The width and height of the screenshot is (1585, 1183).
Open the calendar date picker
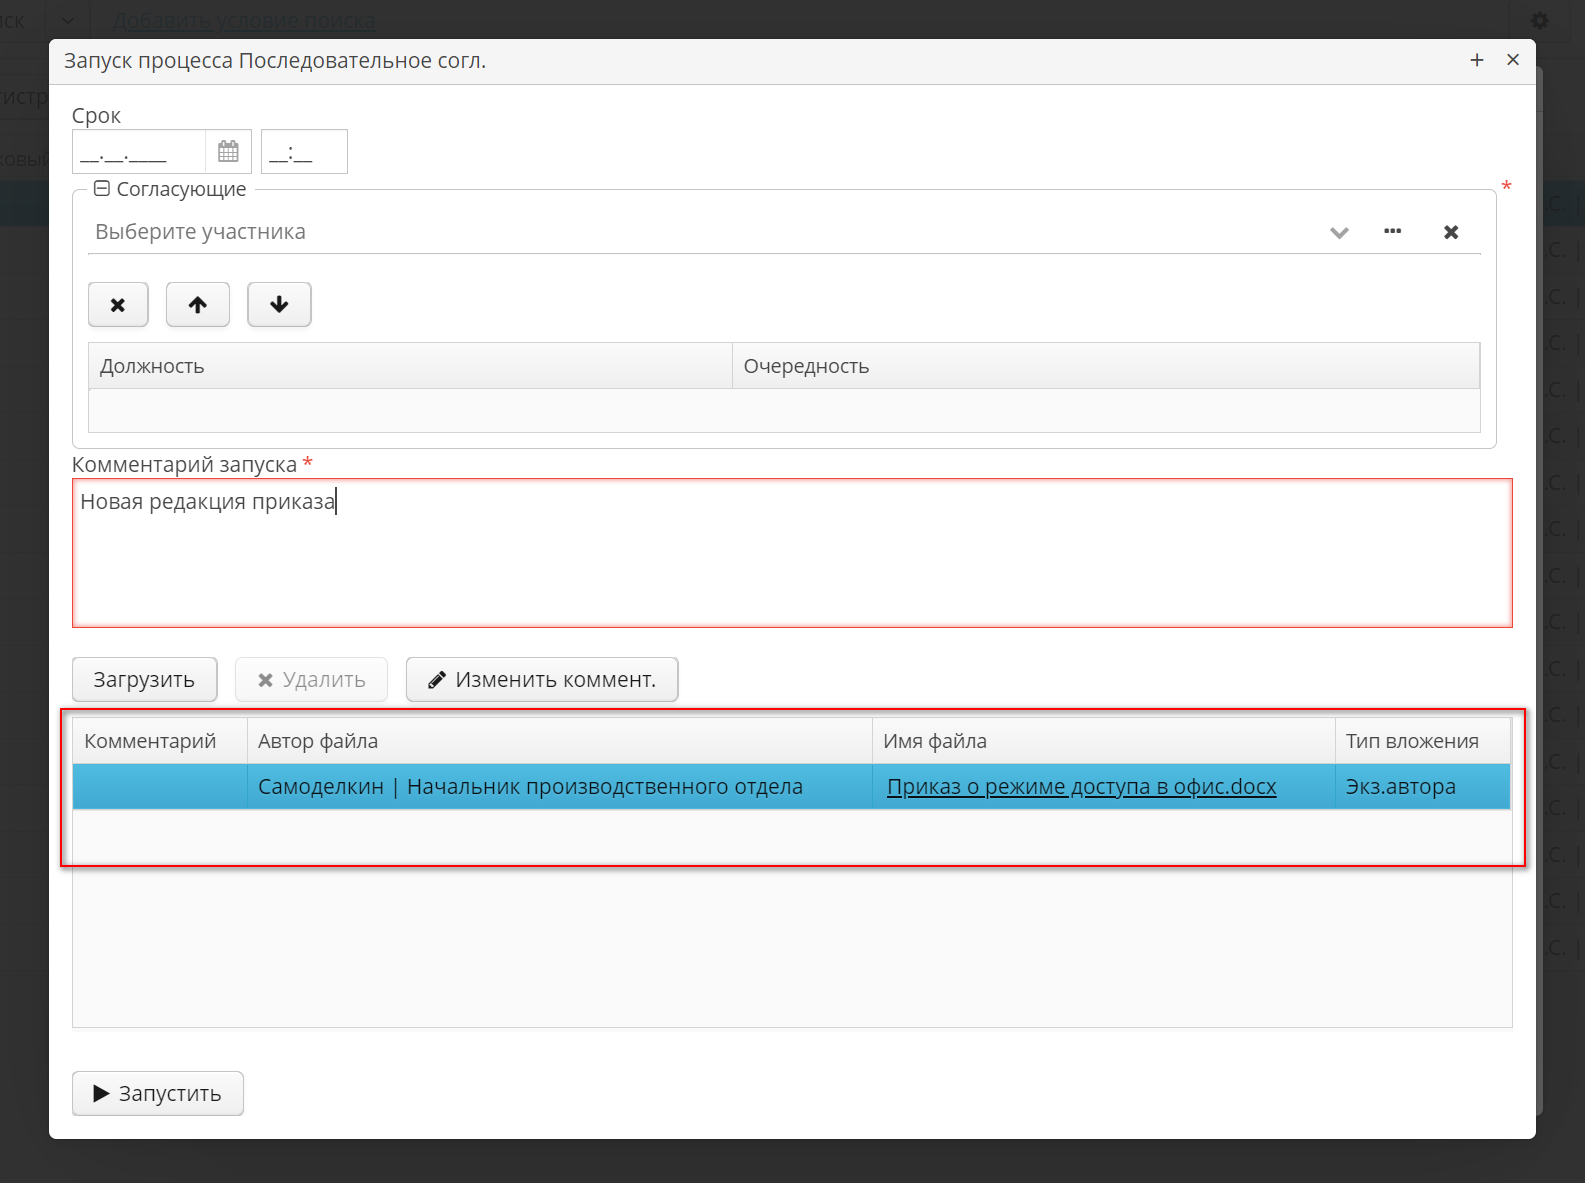[x=228, y=152]
